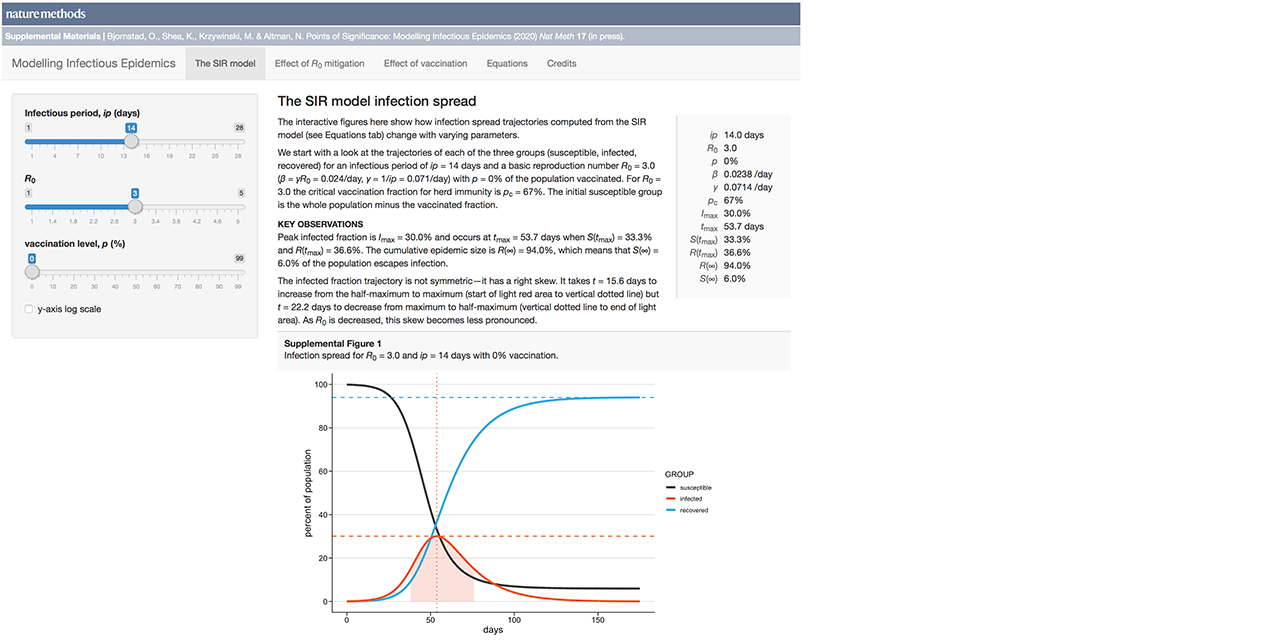Click the "Modelling Infectious Epidemics" heading
Image resolution: width=1280 pixels, height=640 pixels.
(x=93, y=62)
